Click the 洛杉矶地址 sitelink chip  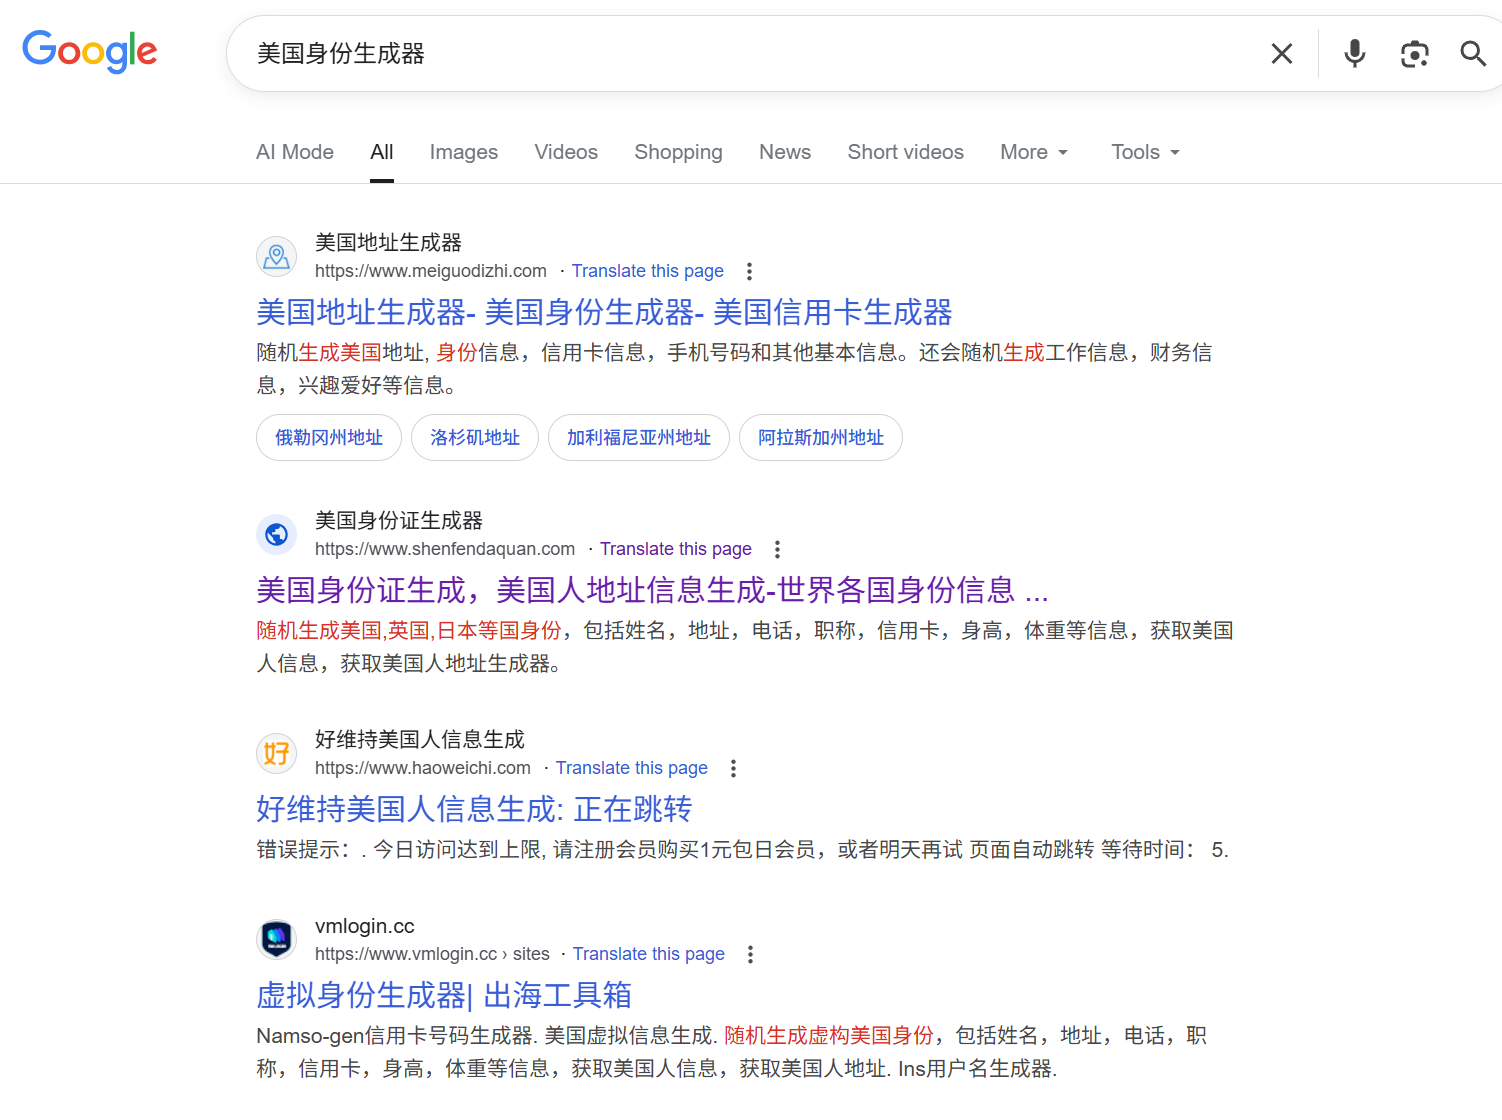tap(475, 437)
